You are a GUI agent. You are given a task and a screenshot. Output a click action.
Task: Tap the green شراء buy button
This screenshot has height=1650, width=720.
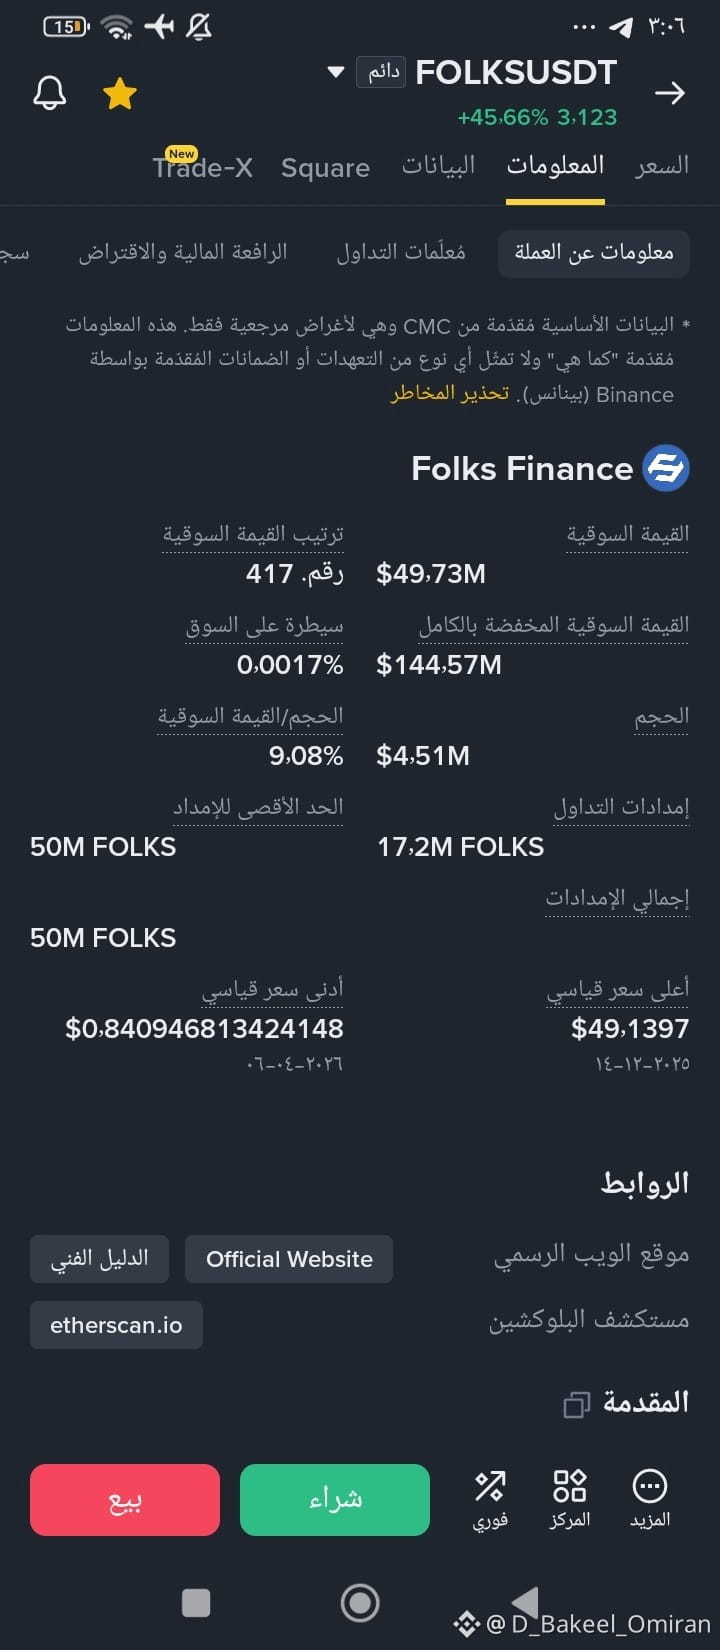tap(335, 1500)
